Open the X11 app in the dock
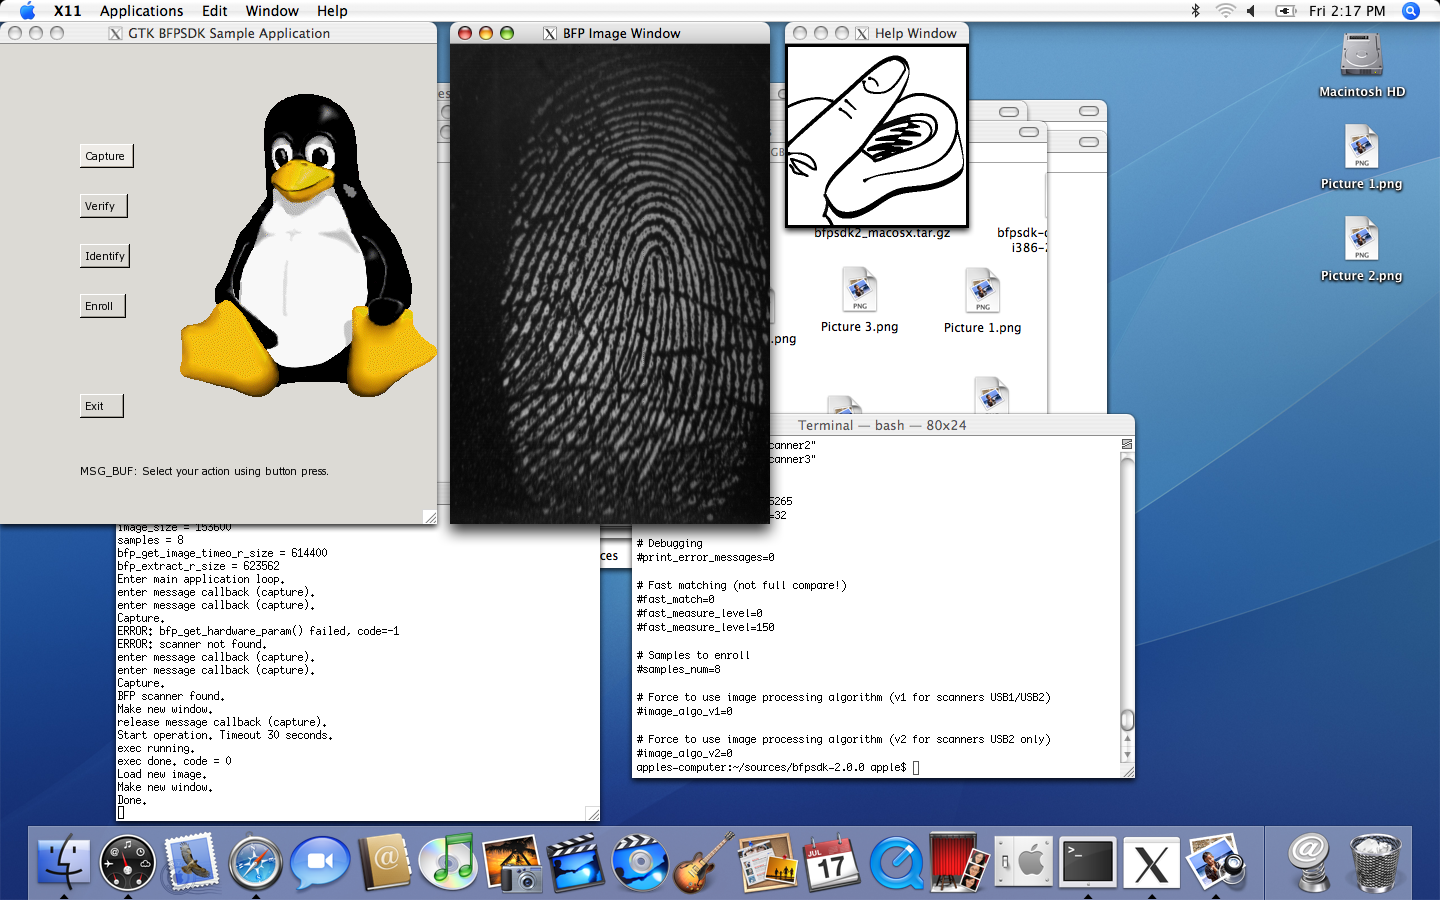The height and width of the screenshot is (900, 1440). [1151, 863]
